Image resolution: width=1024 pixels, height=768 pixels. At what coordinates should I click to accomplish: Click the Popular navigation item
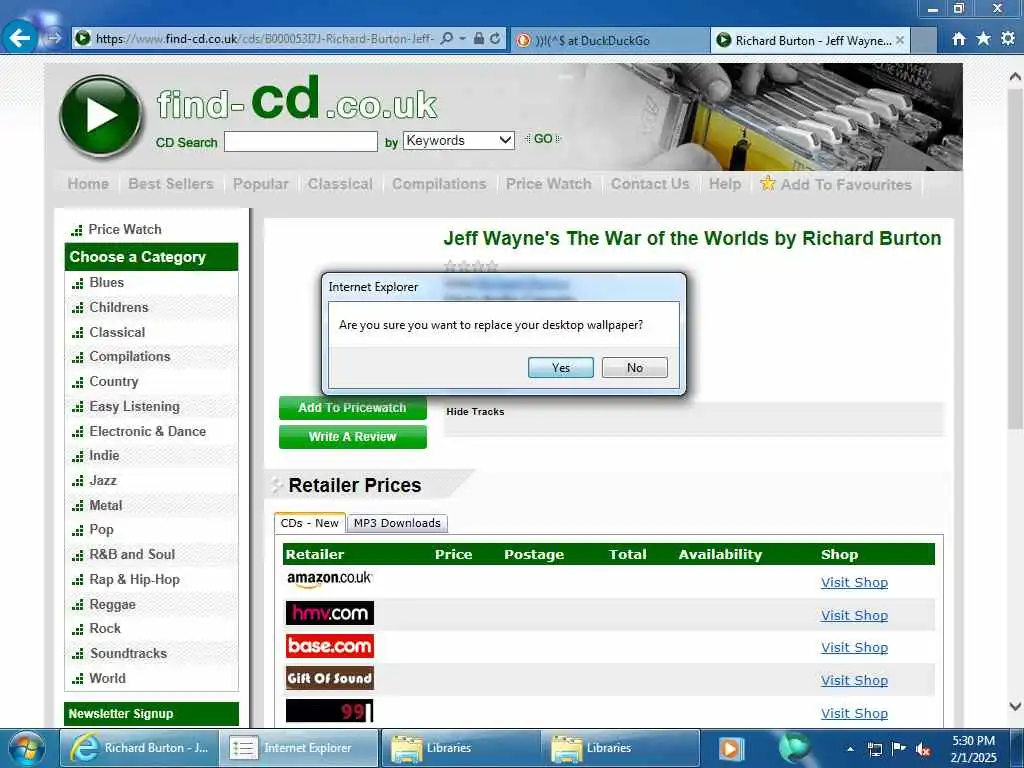(261, 184)
